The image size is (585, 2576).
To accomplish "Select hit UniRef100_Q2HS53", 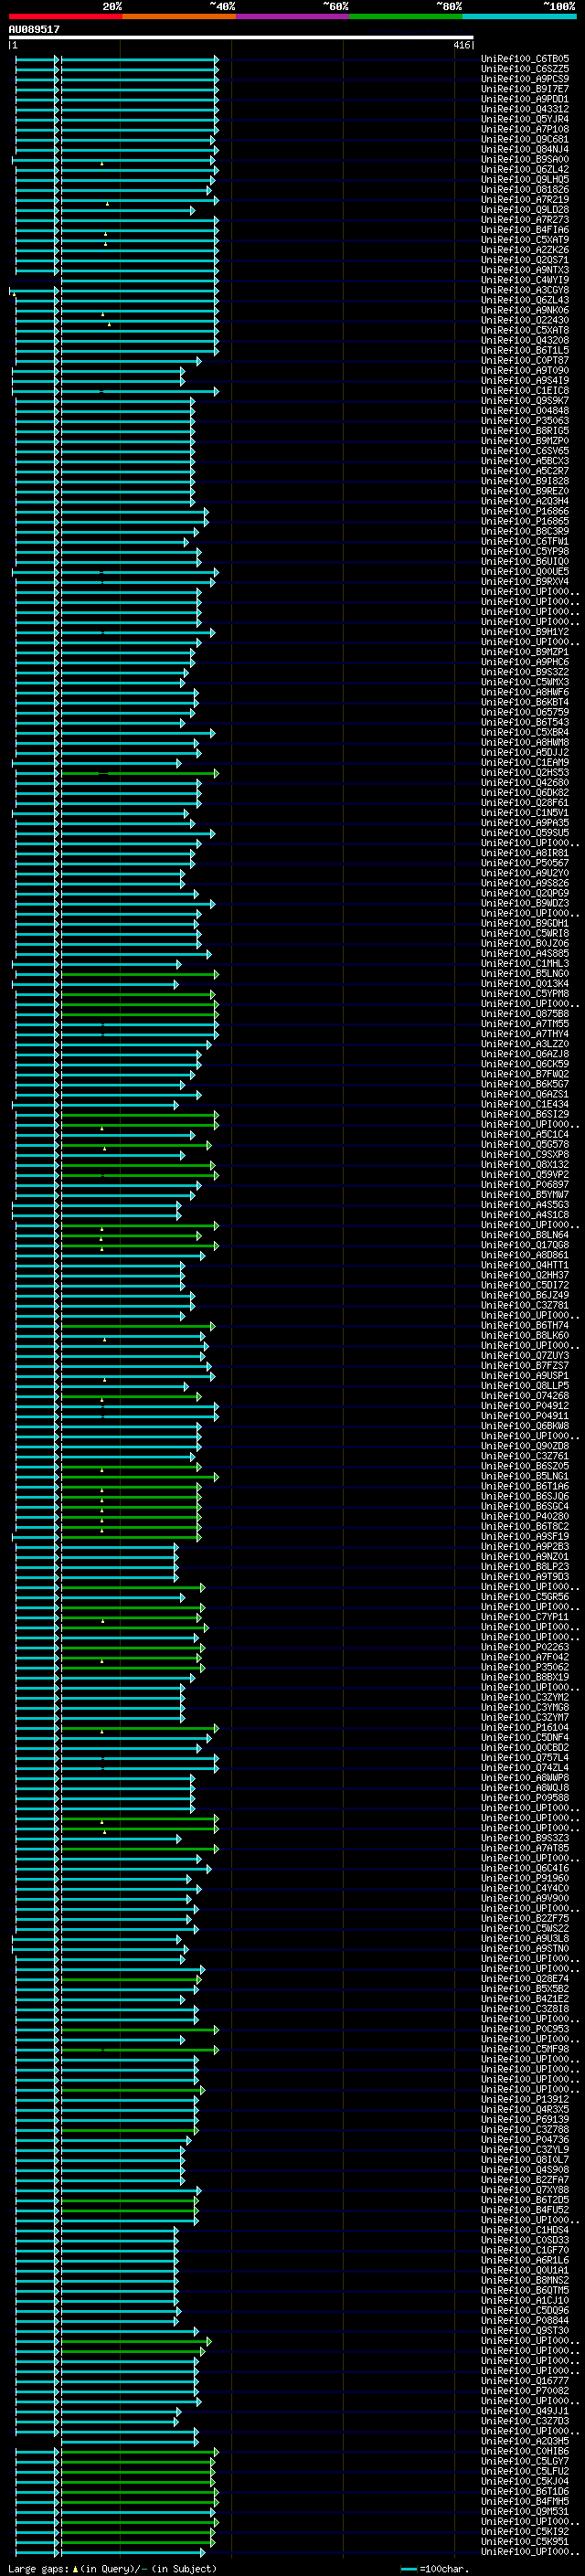I will pos(525,773).
